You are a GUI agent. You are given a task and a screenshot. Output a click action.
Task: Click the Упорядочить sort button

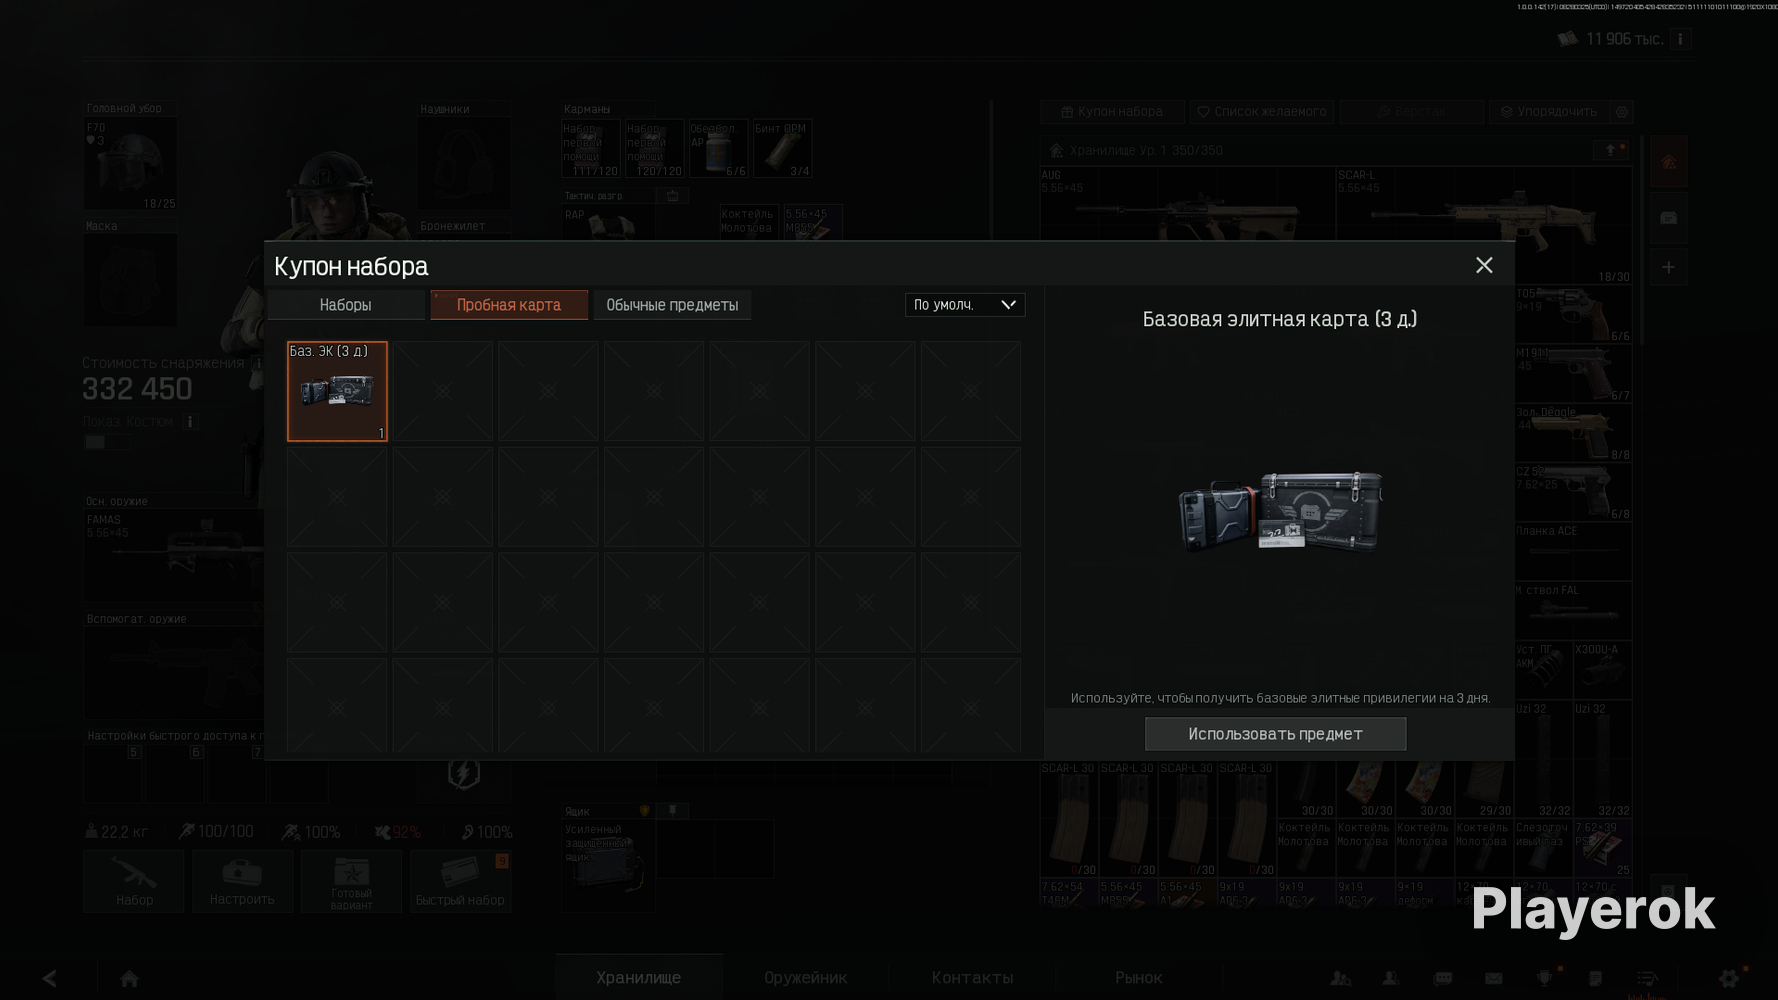pyautogui.click(x=1548, y=112)
